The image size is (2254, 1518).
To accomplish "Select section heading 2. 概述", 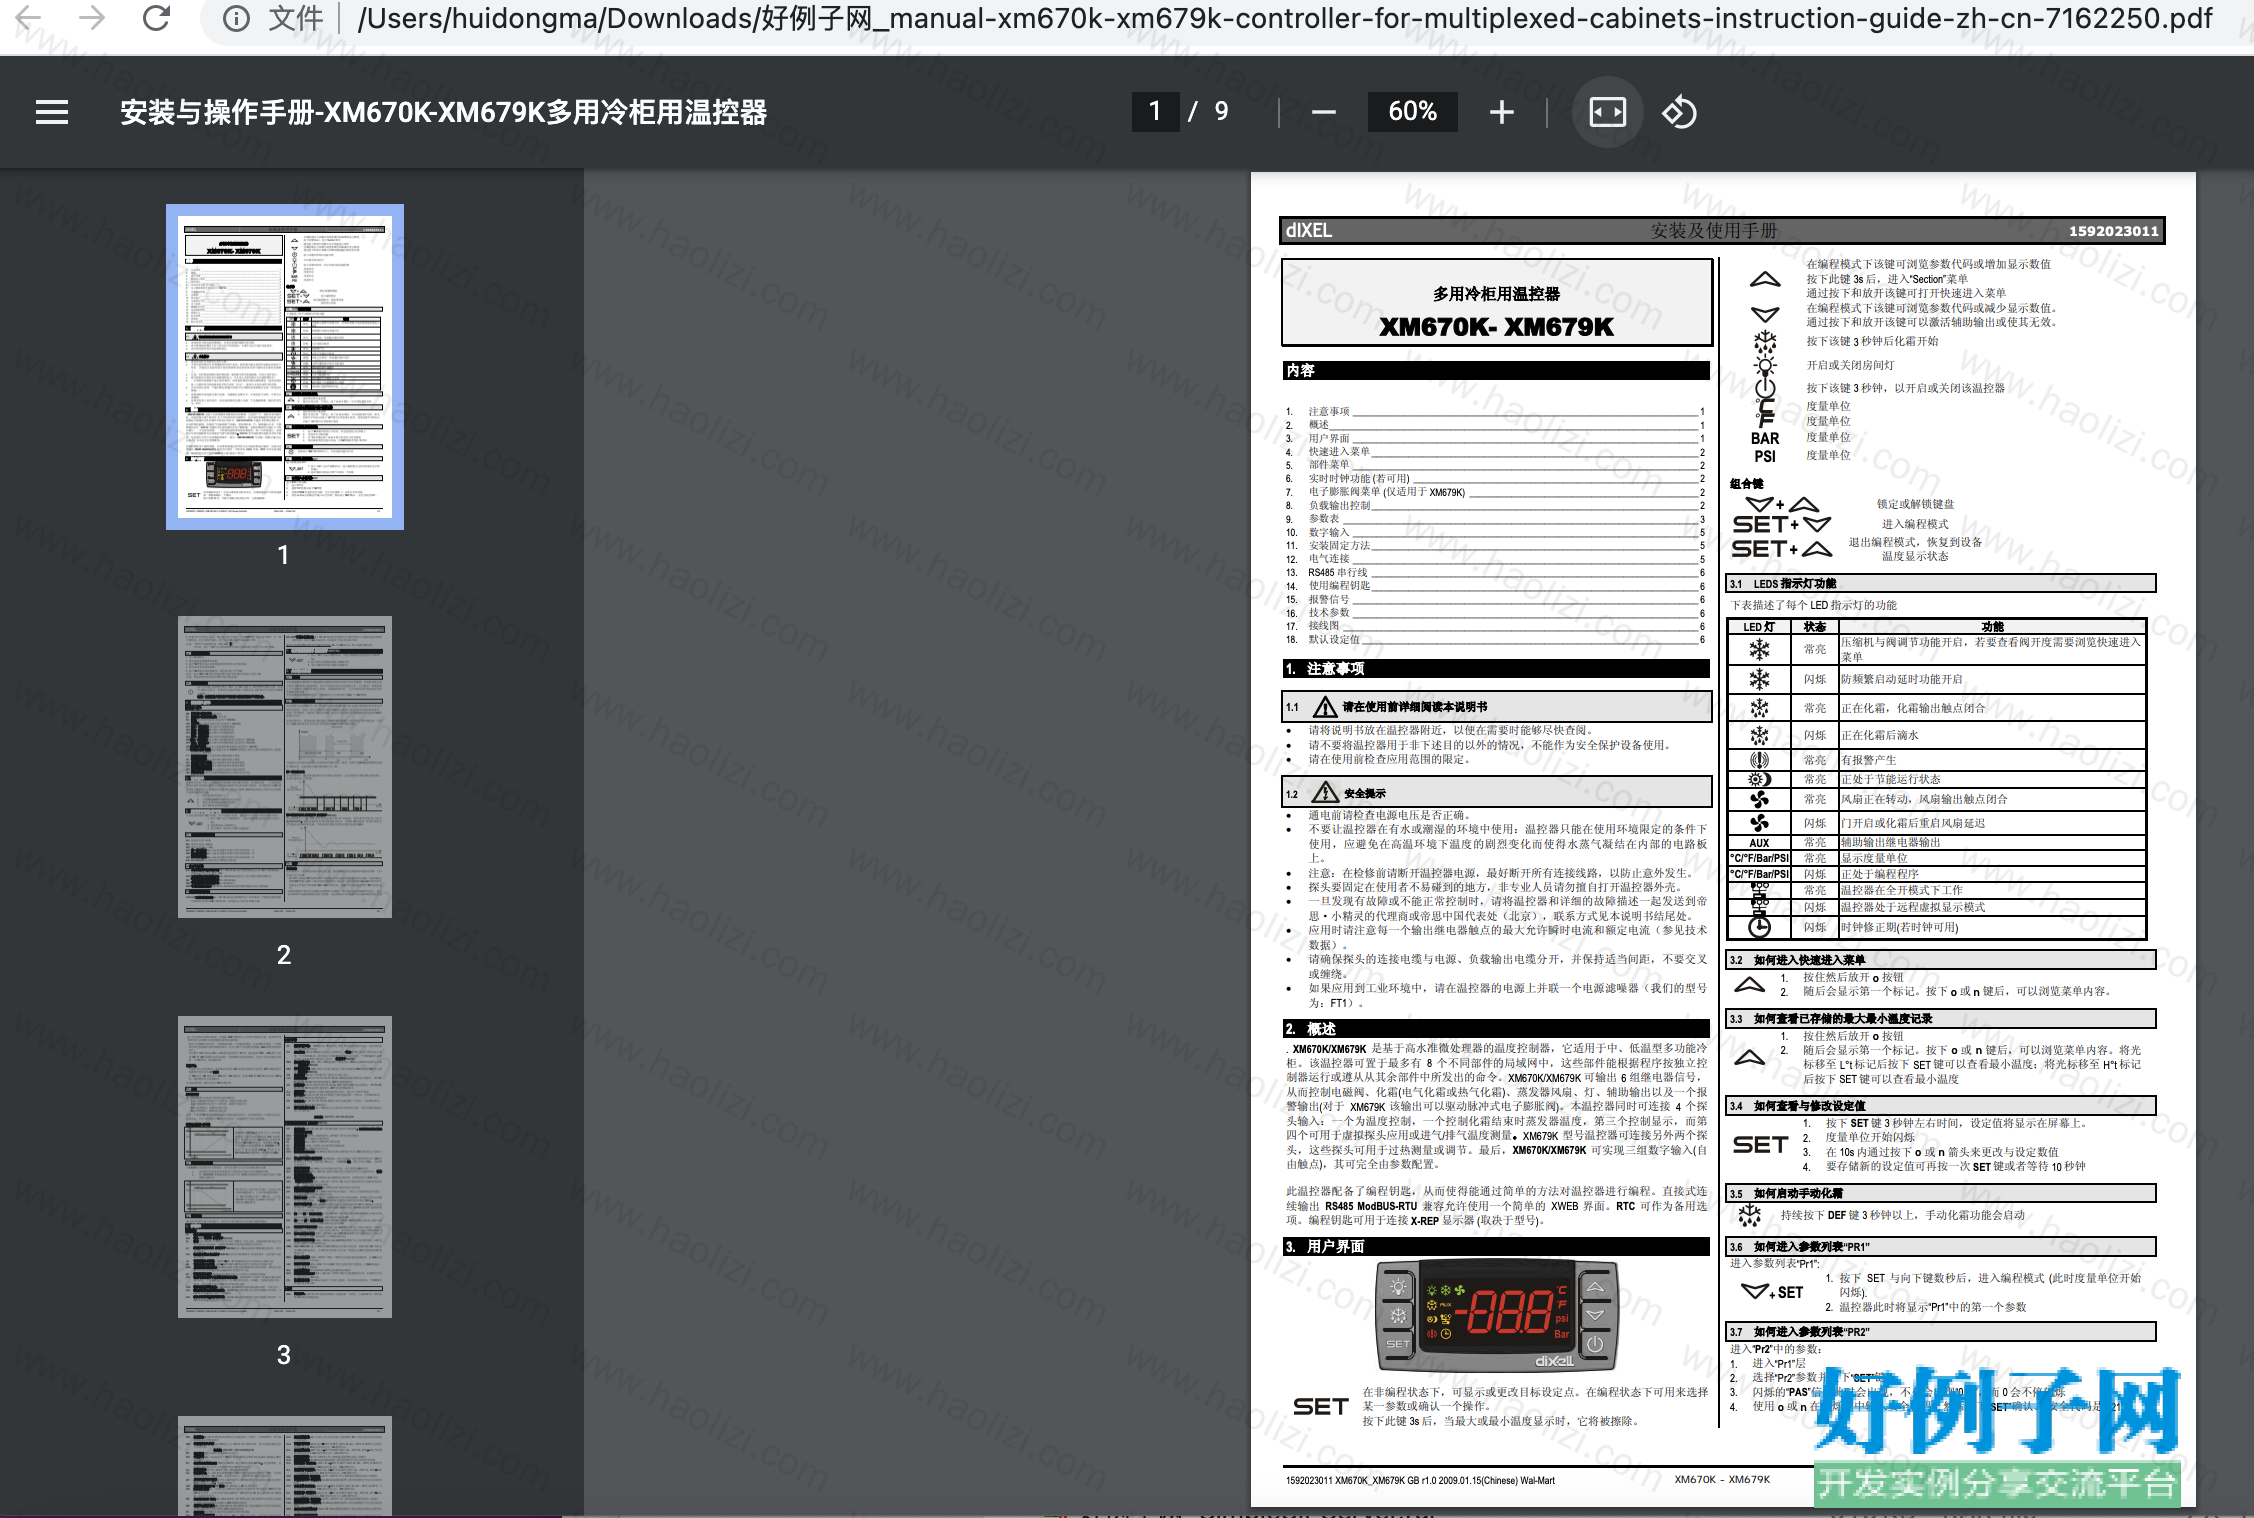I will 1496,1028.
